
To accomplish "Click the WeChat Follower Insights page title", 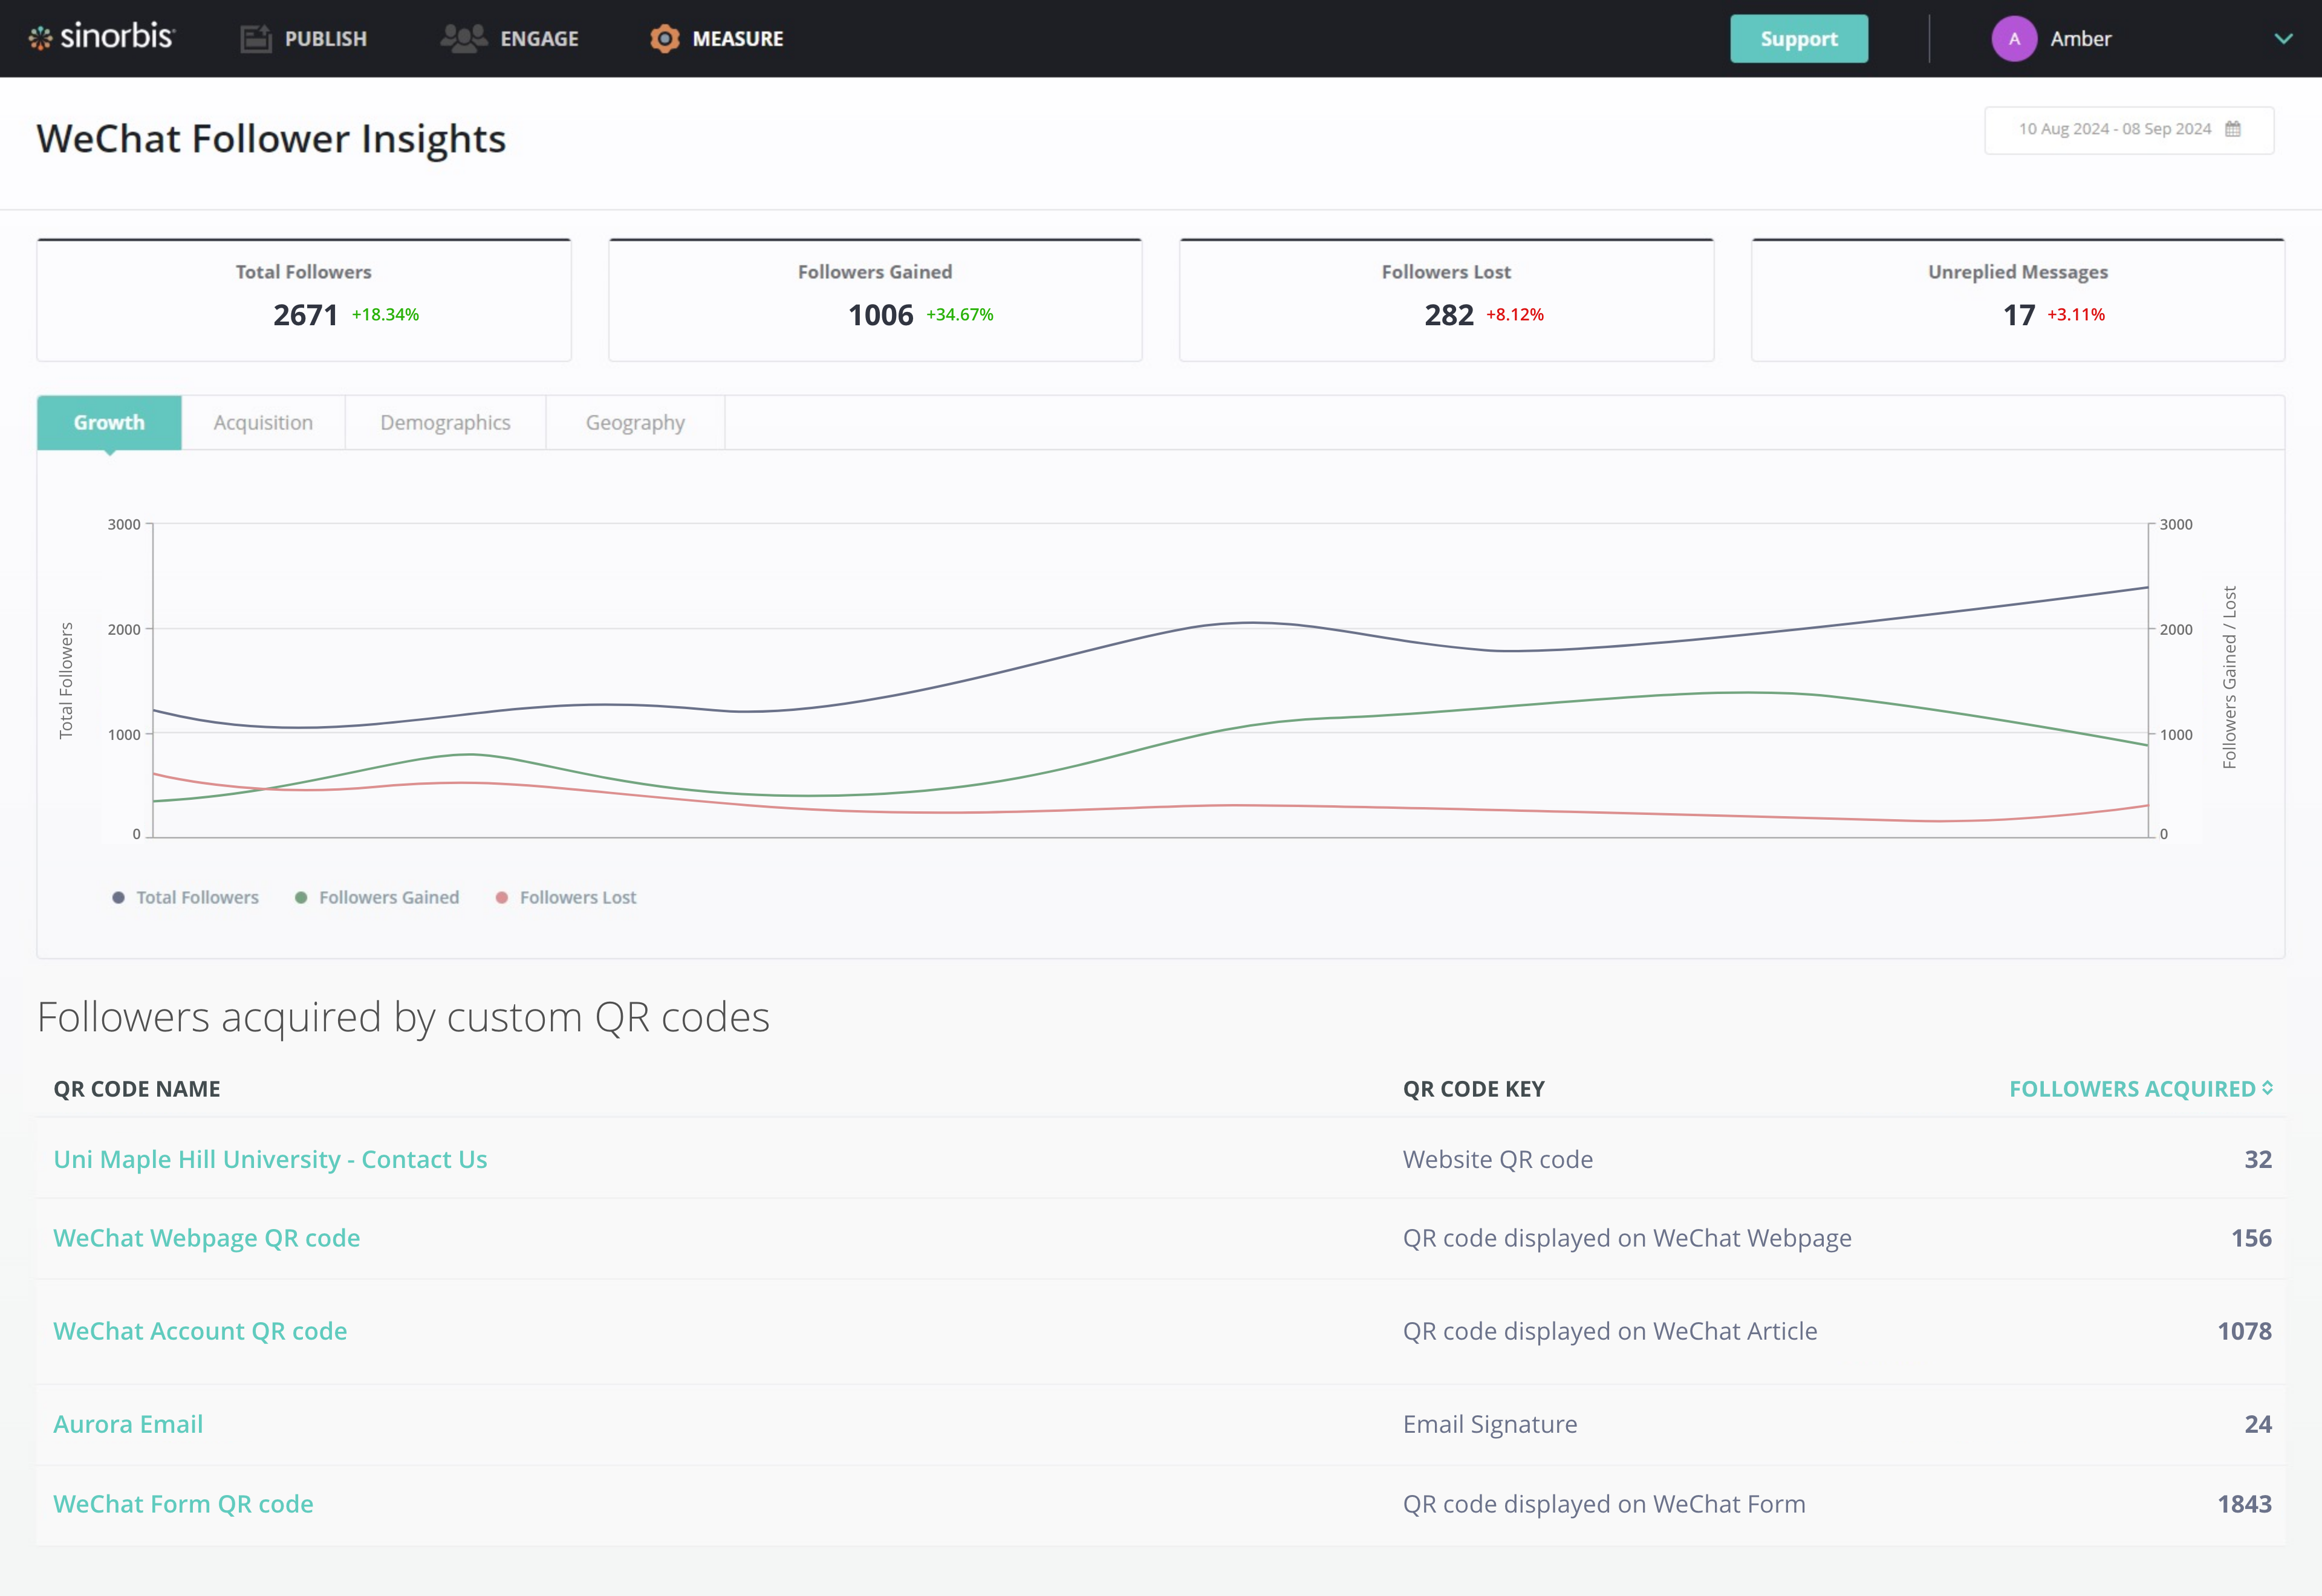I will [271, 139].
